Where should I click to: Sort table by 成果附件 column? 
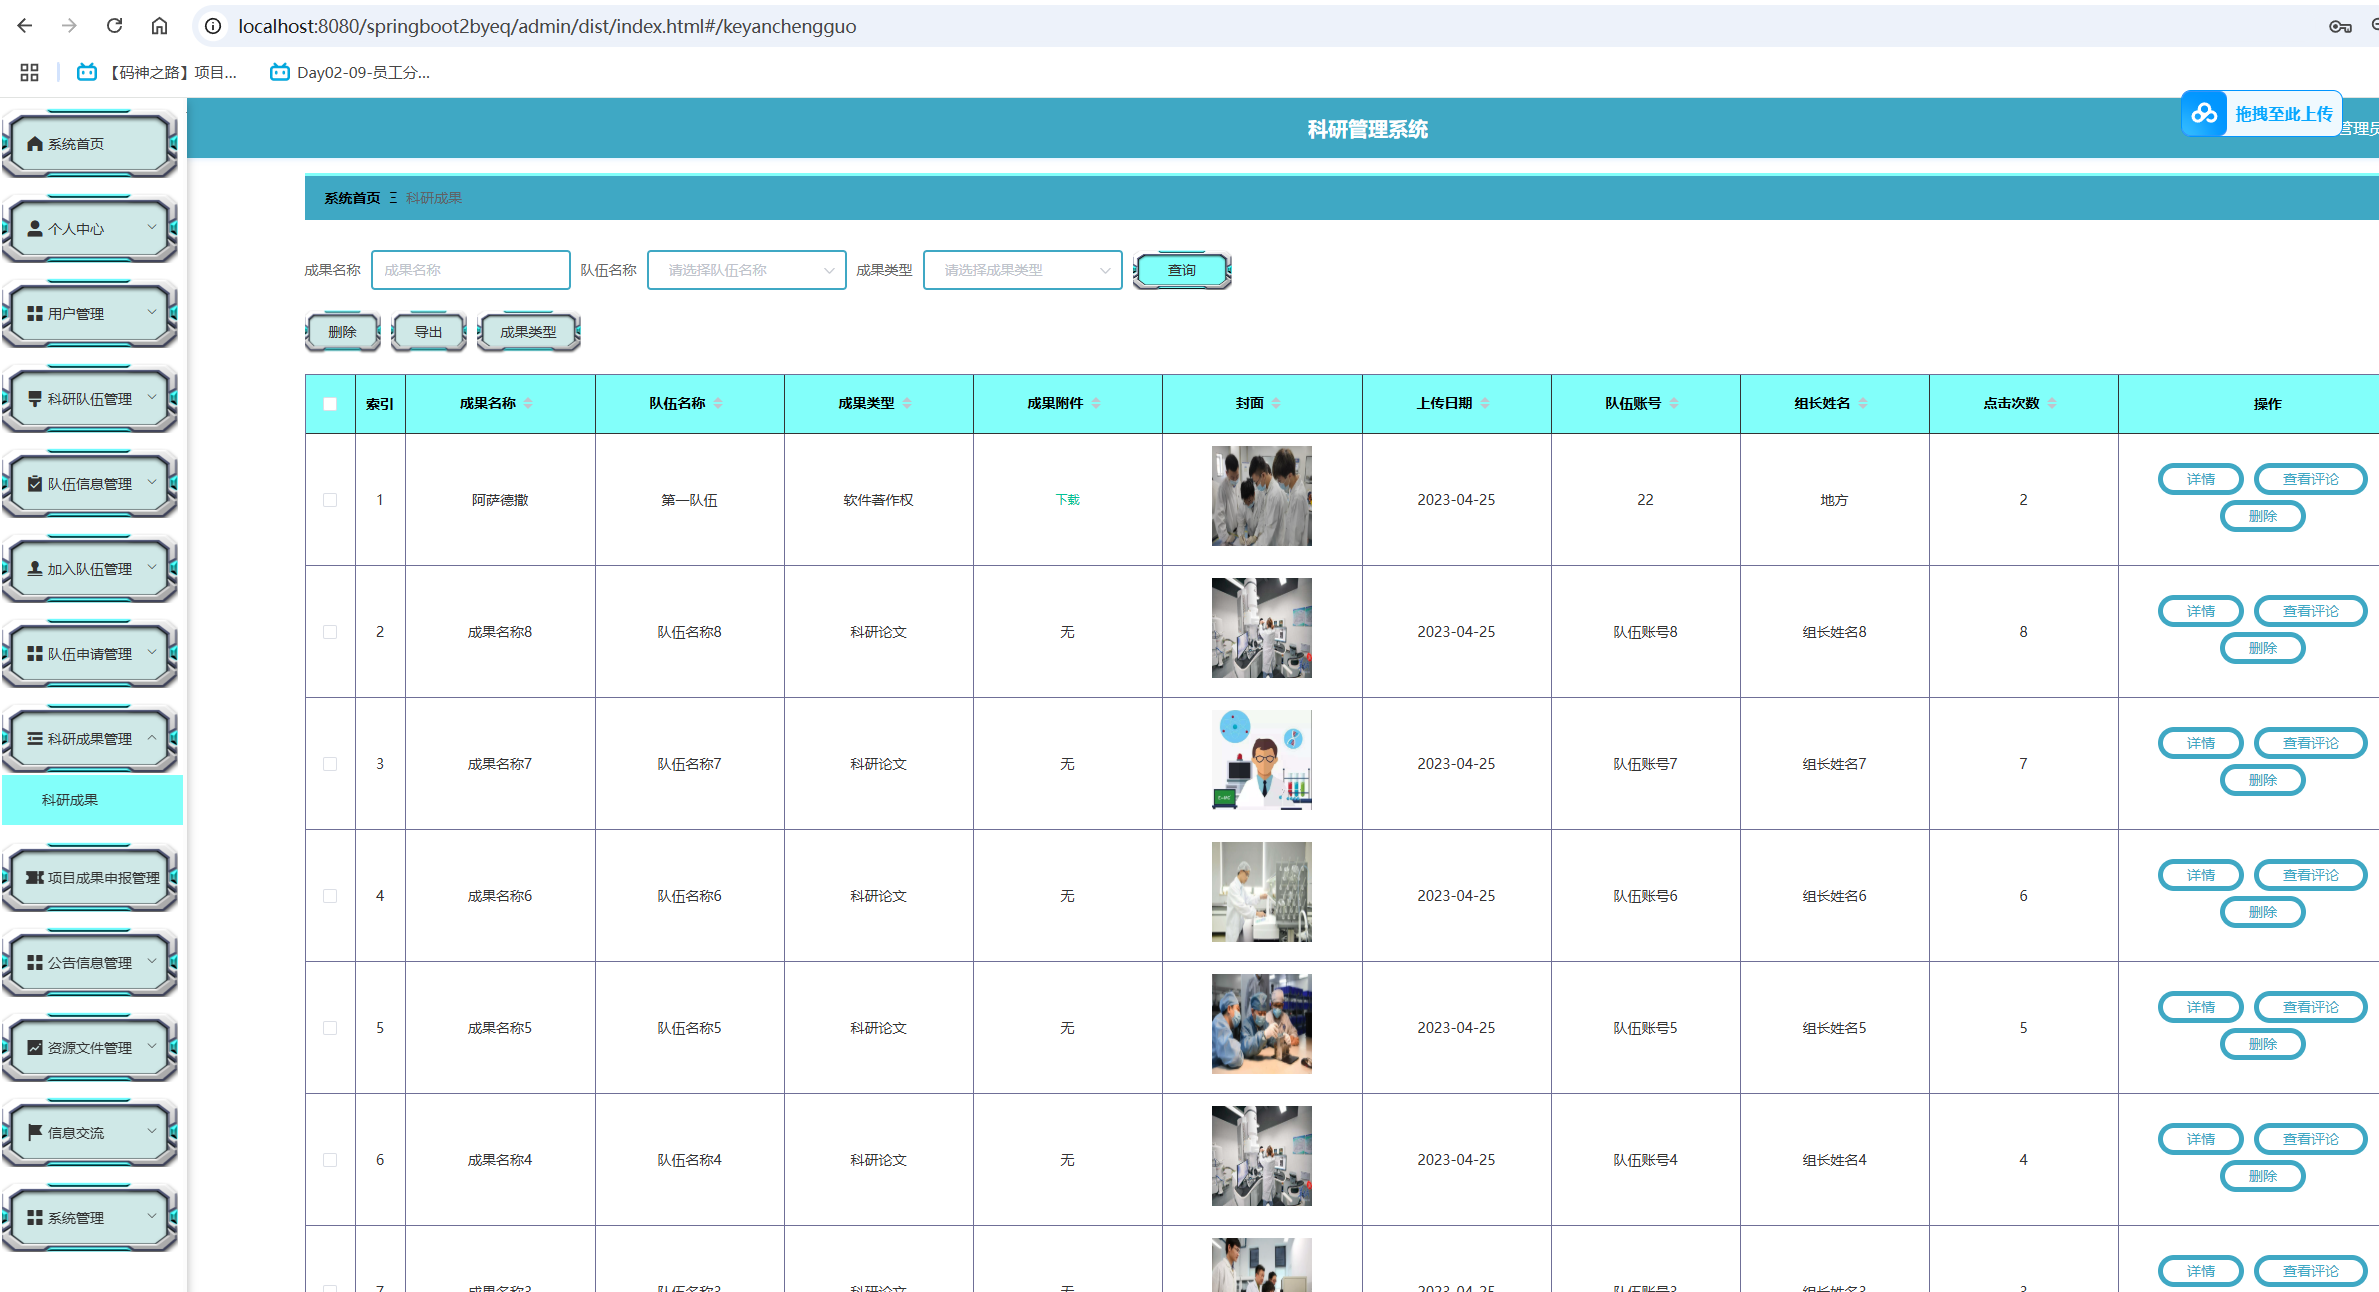(1096, 403)
